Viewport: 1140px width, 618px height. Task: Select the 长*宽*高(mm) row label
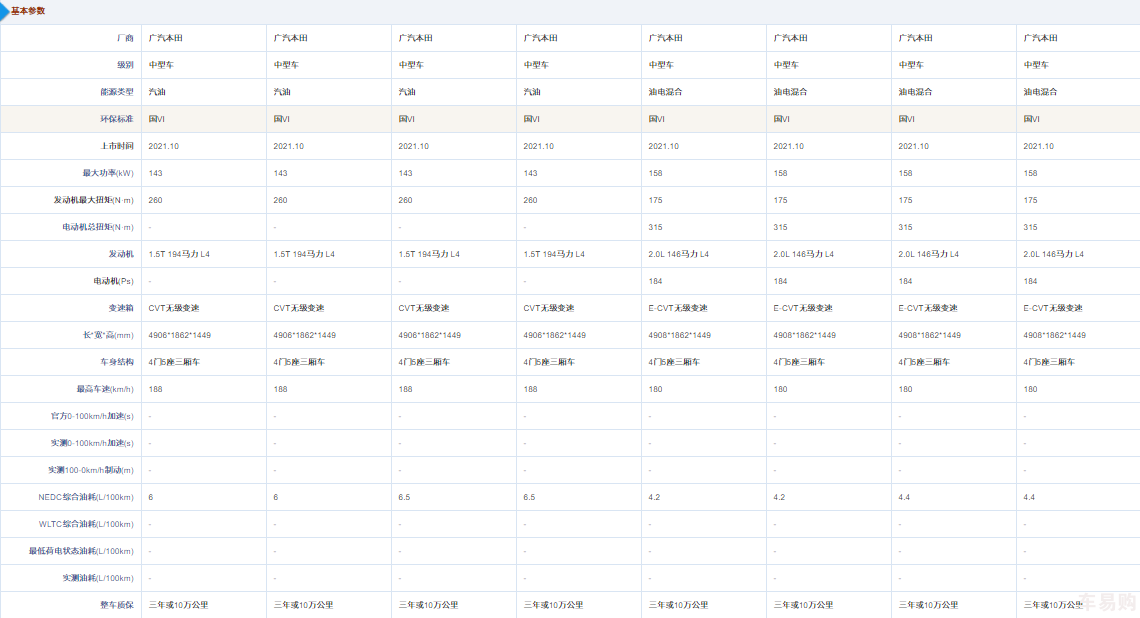coord(108,335)
